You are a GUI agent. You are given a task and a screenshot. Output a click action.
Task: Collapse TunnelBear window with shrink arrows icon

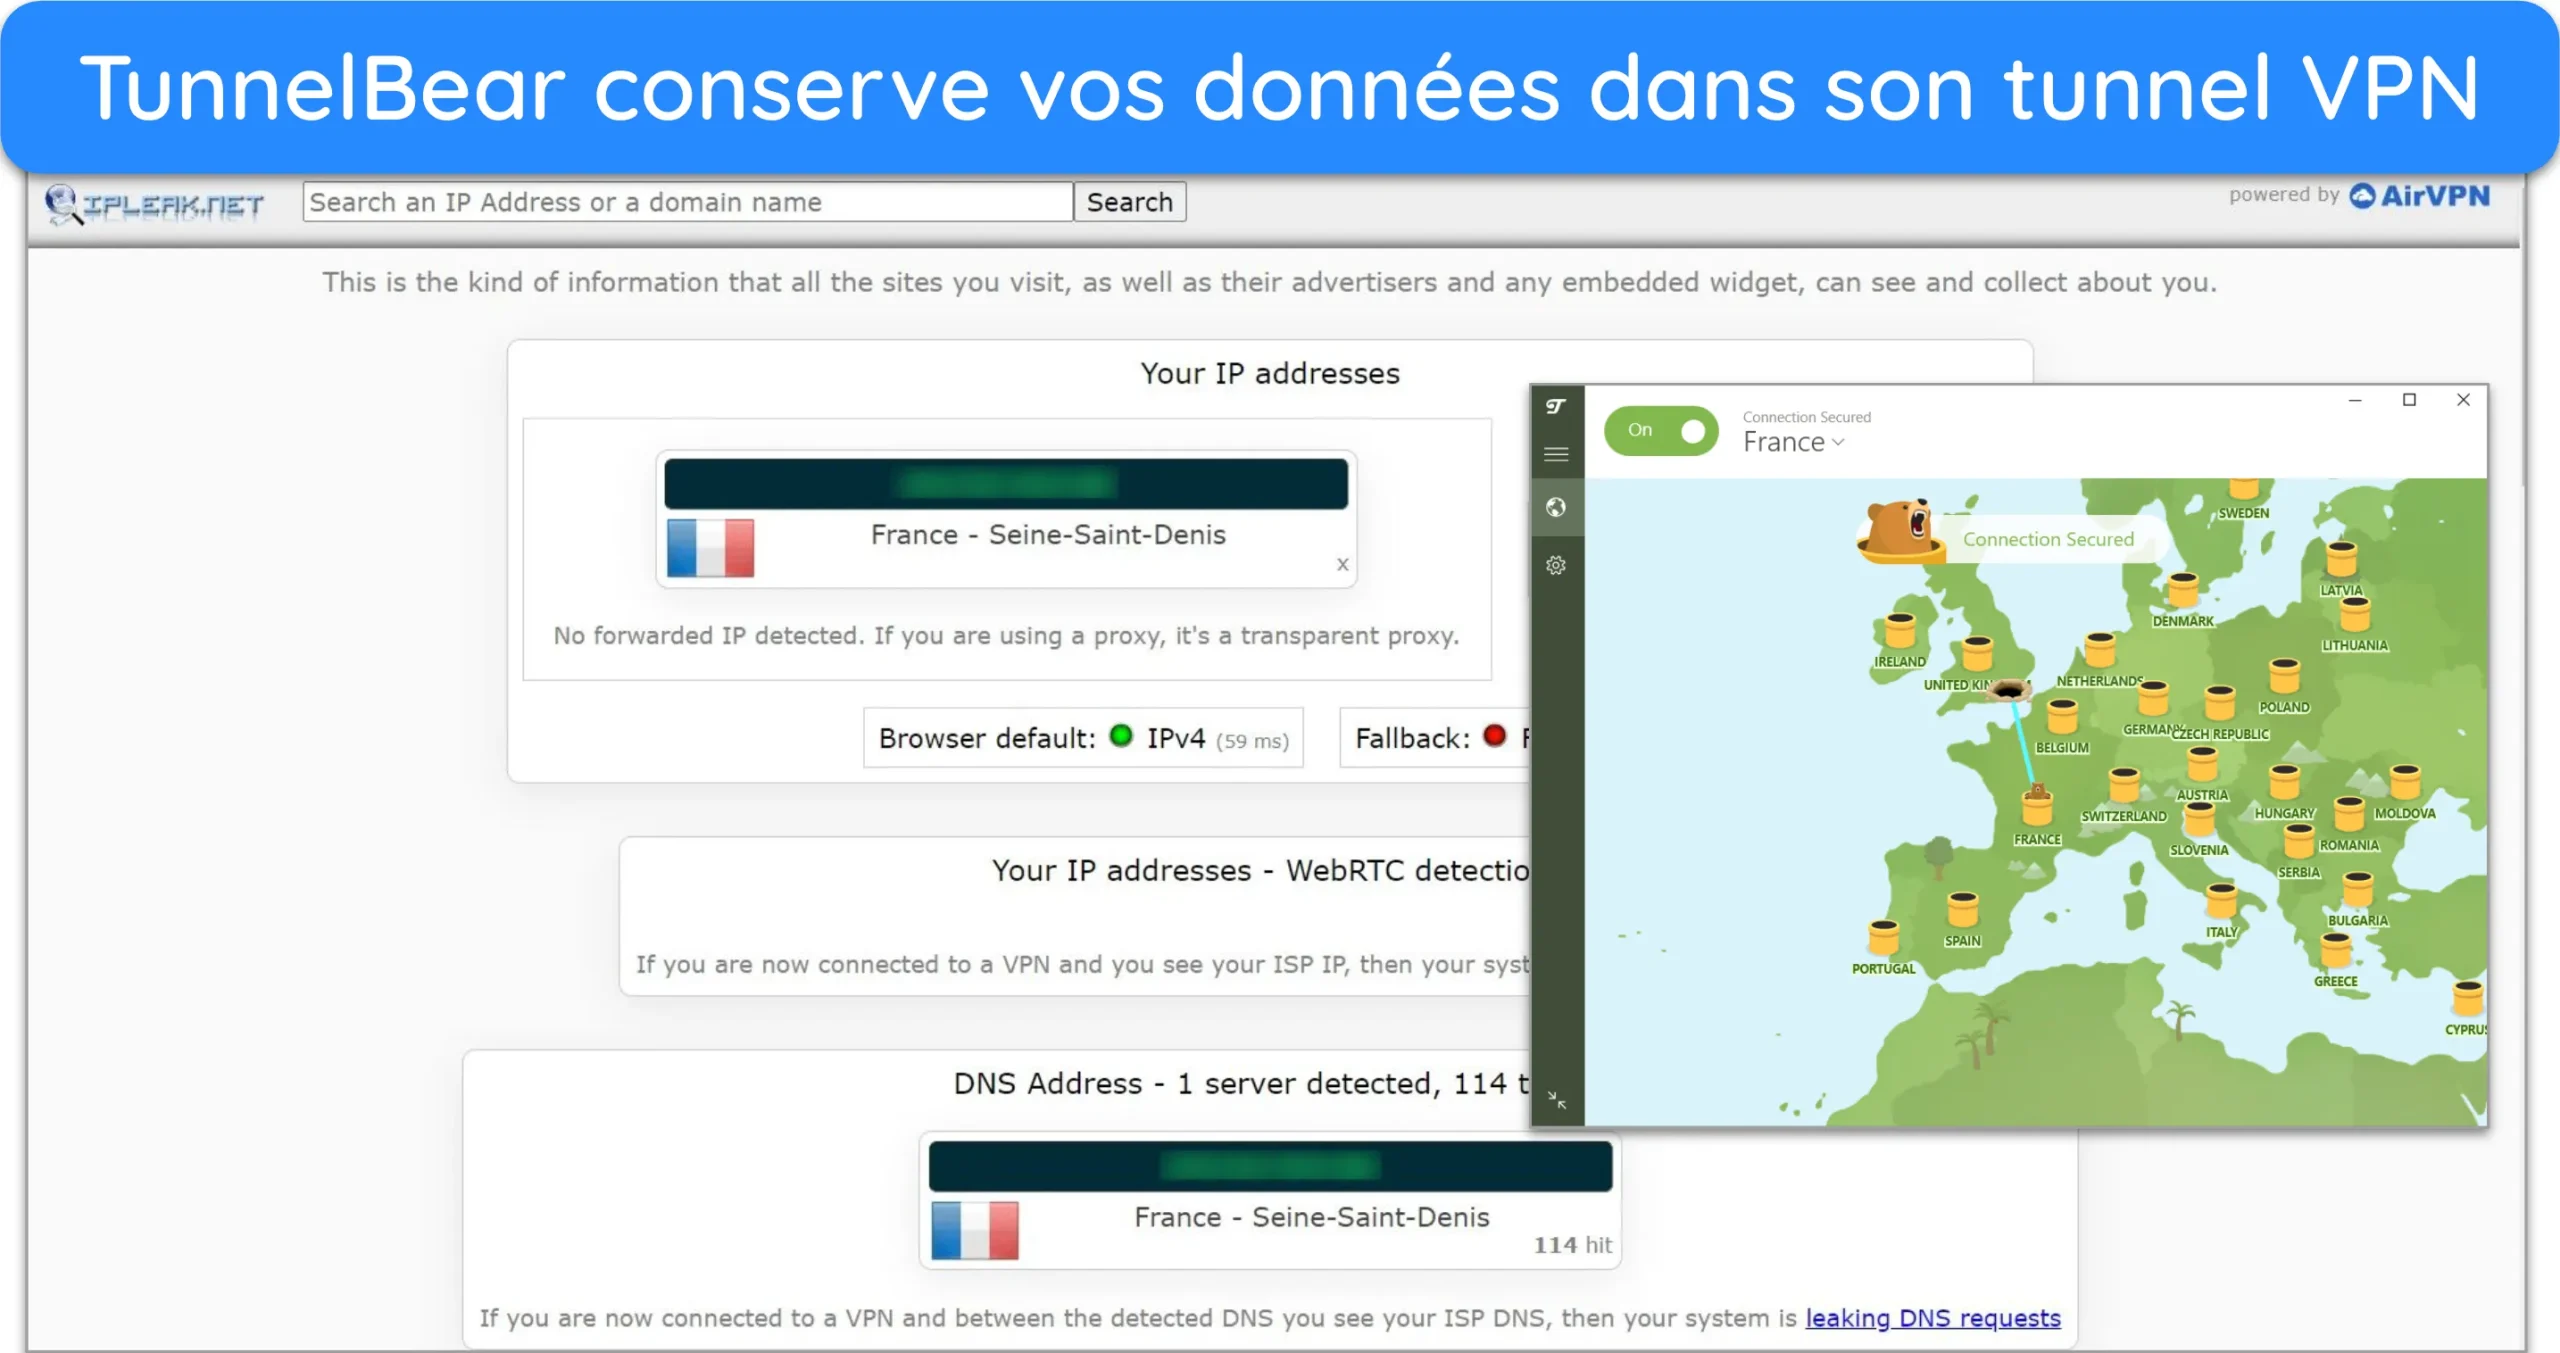point(1557,1100)
